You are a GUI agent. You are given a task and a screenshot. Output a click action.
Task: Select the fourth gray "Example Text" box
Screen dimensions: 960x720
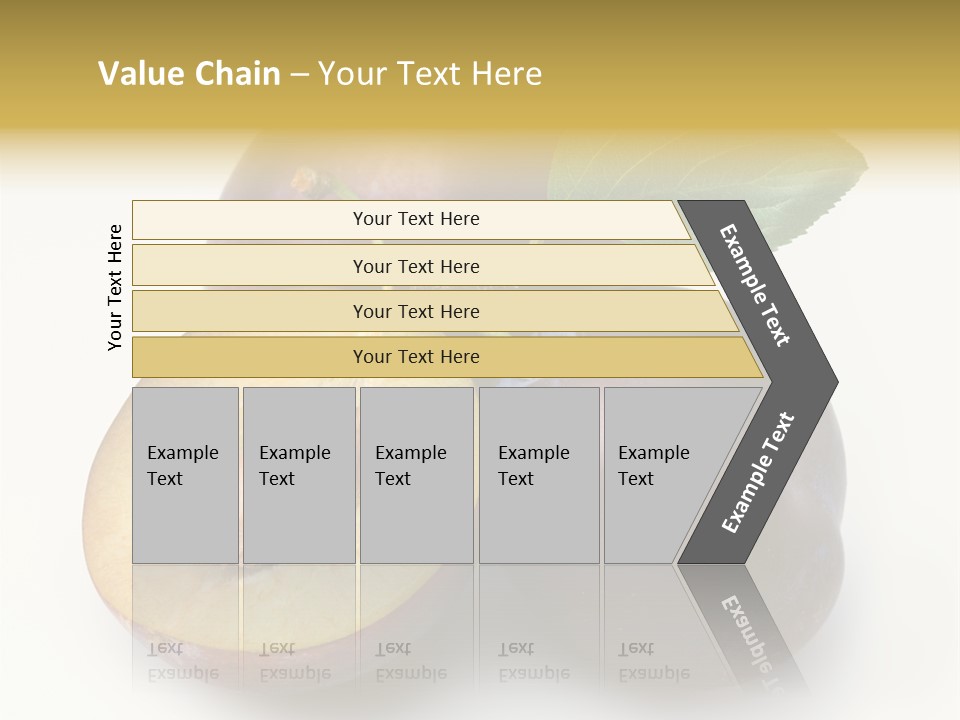(538, 475)
